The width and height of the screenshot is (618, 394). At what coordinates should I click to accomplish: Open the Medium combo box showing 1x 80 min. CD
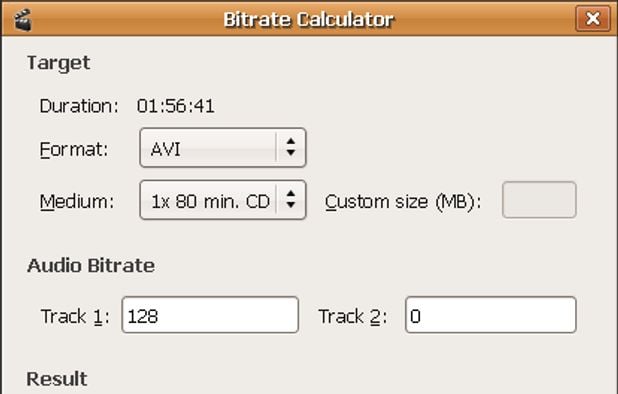[x=223, y=200]
